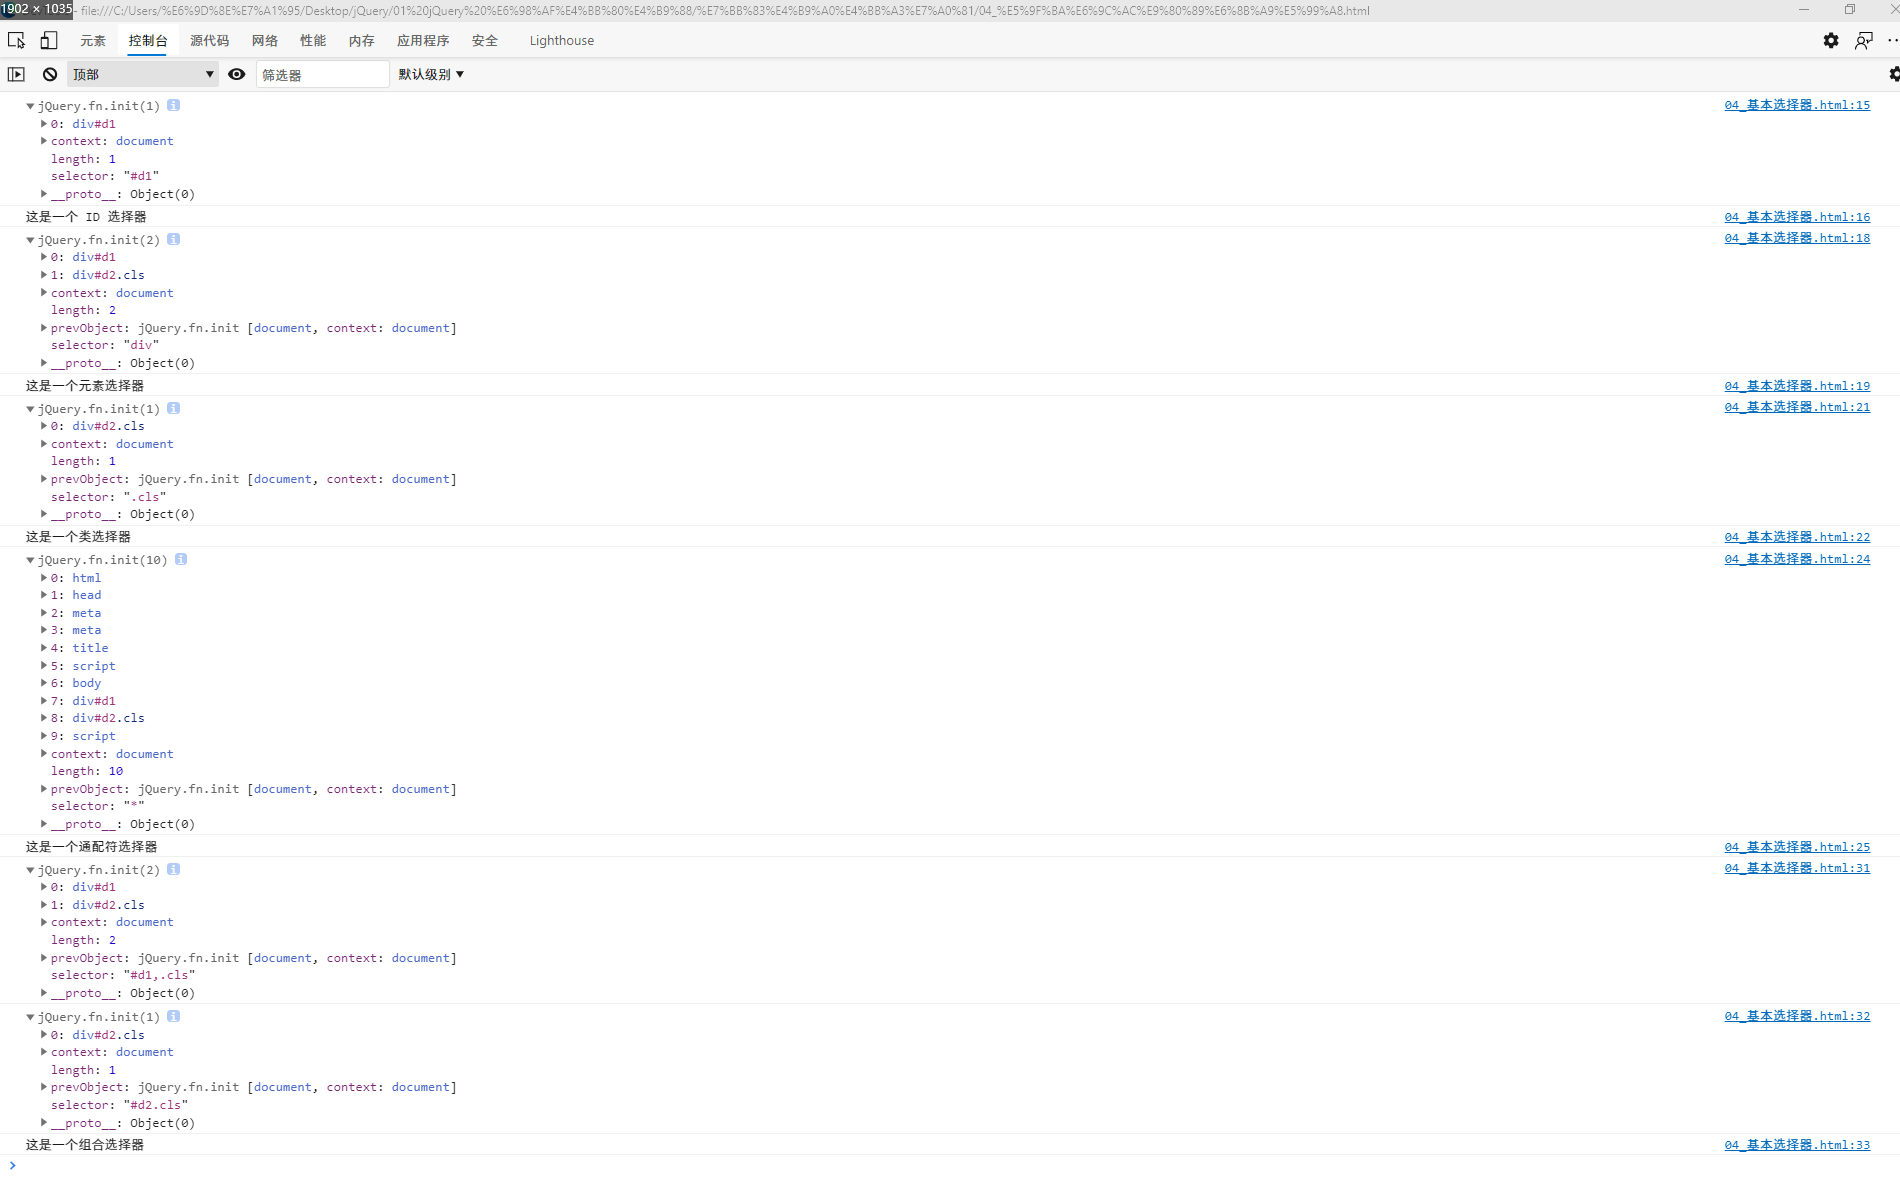This screenshot has width=1900, height=1188.
Task: Open source link 04_基本选择器.html:25
Action: pyautogui.click(x=1797, y=847)
